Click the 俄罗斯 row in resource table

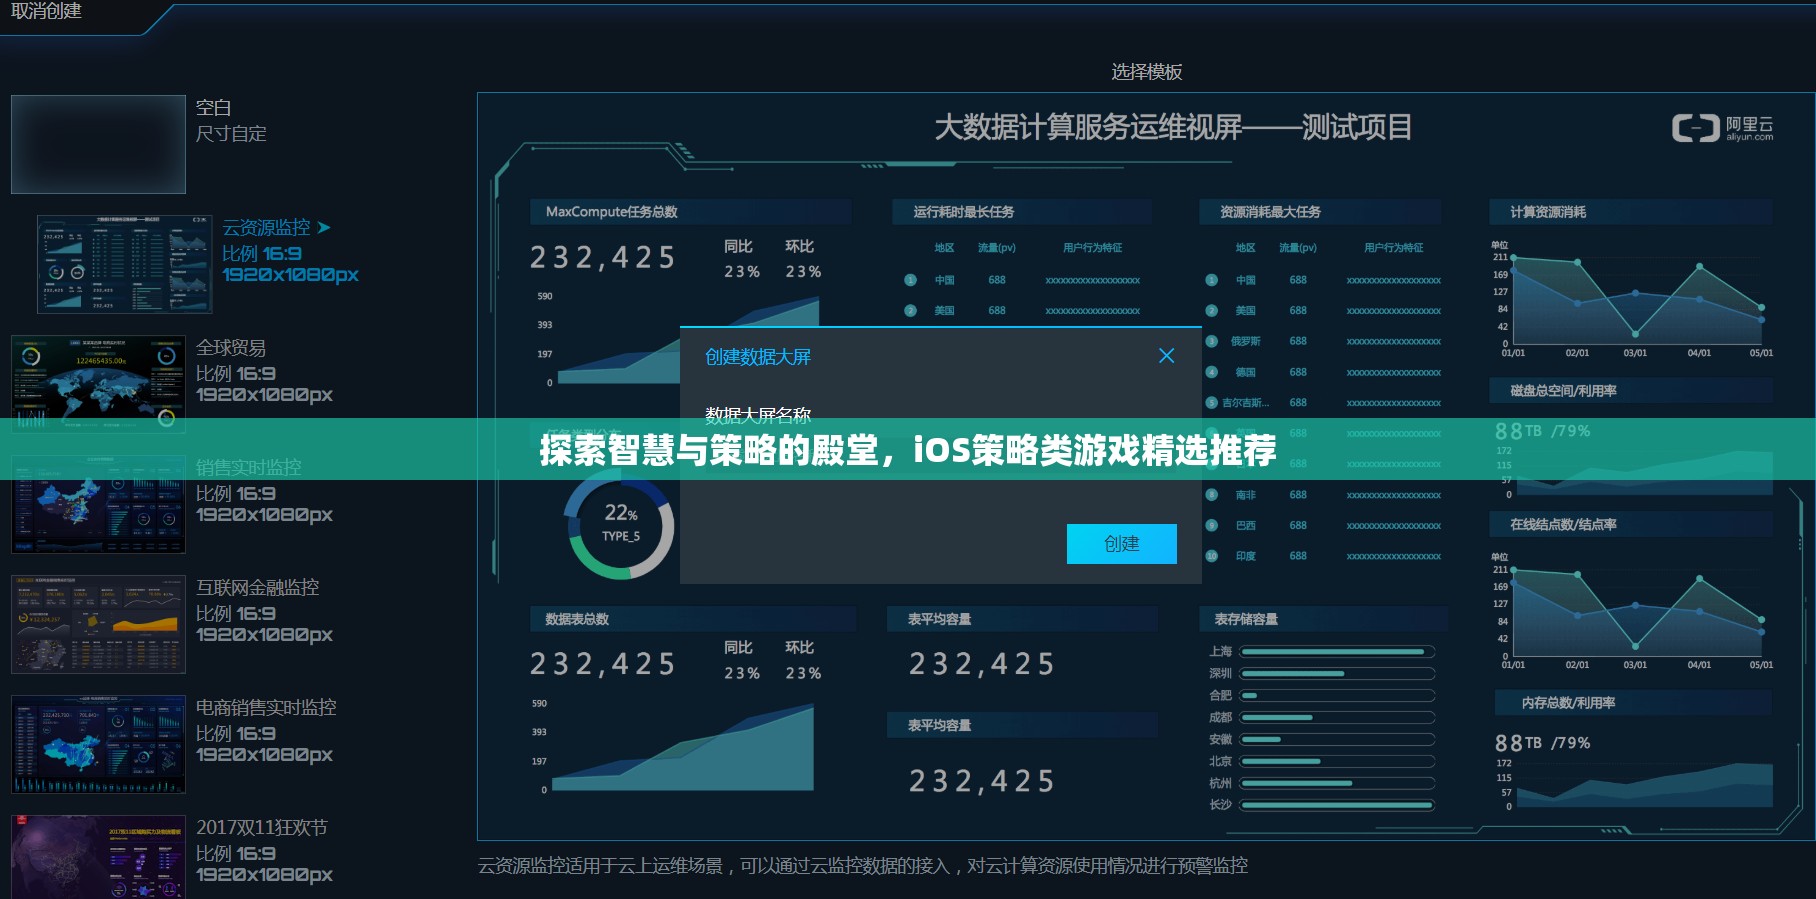[x=1323, y=341]
